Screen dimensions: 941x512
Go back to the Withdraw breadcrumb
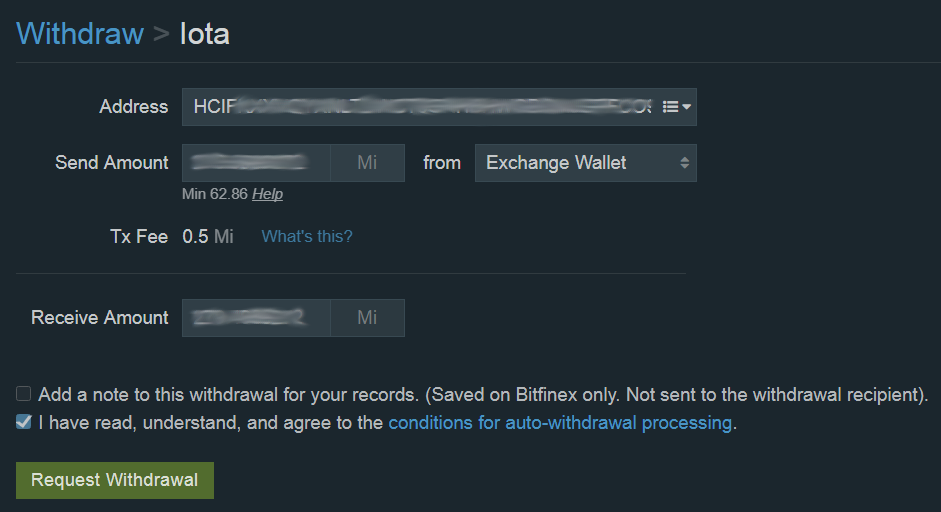pos(80,34)
